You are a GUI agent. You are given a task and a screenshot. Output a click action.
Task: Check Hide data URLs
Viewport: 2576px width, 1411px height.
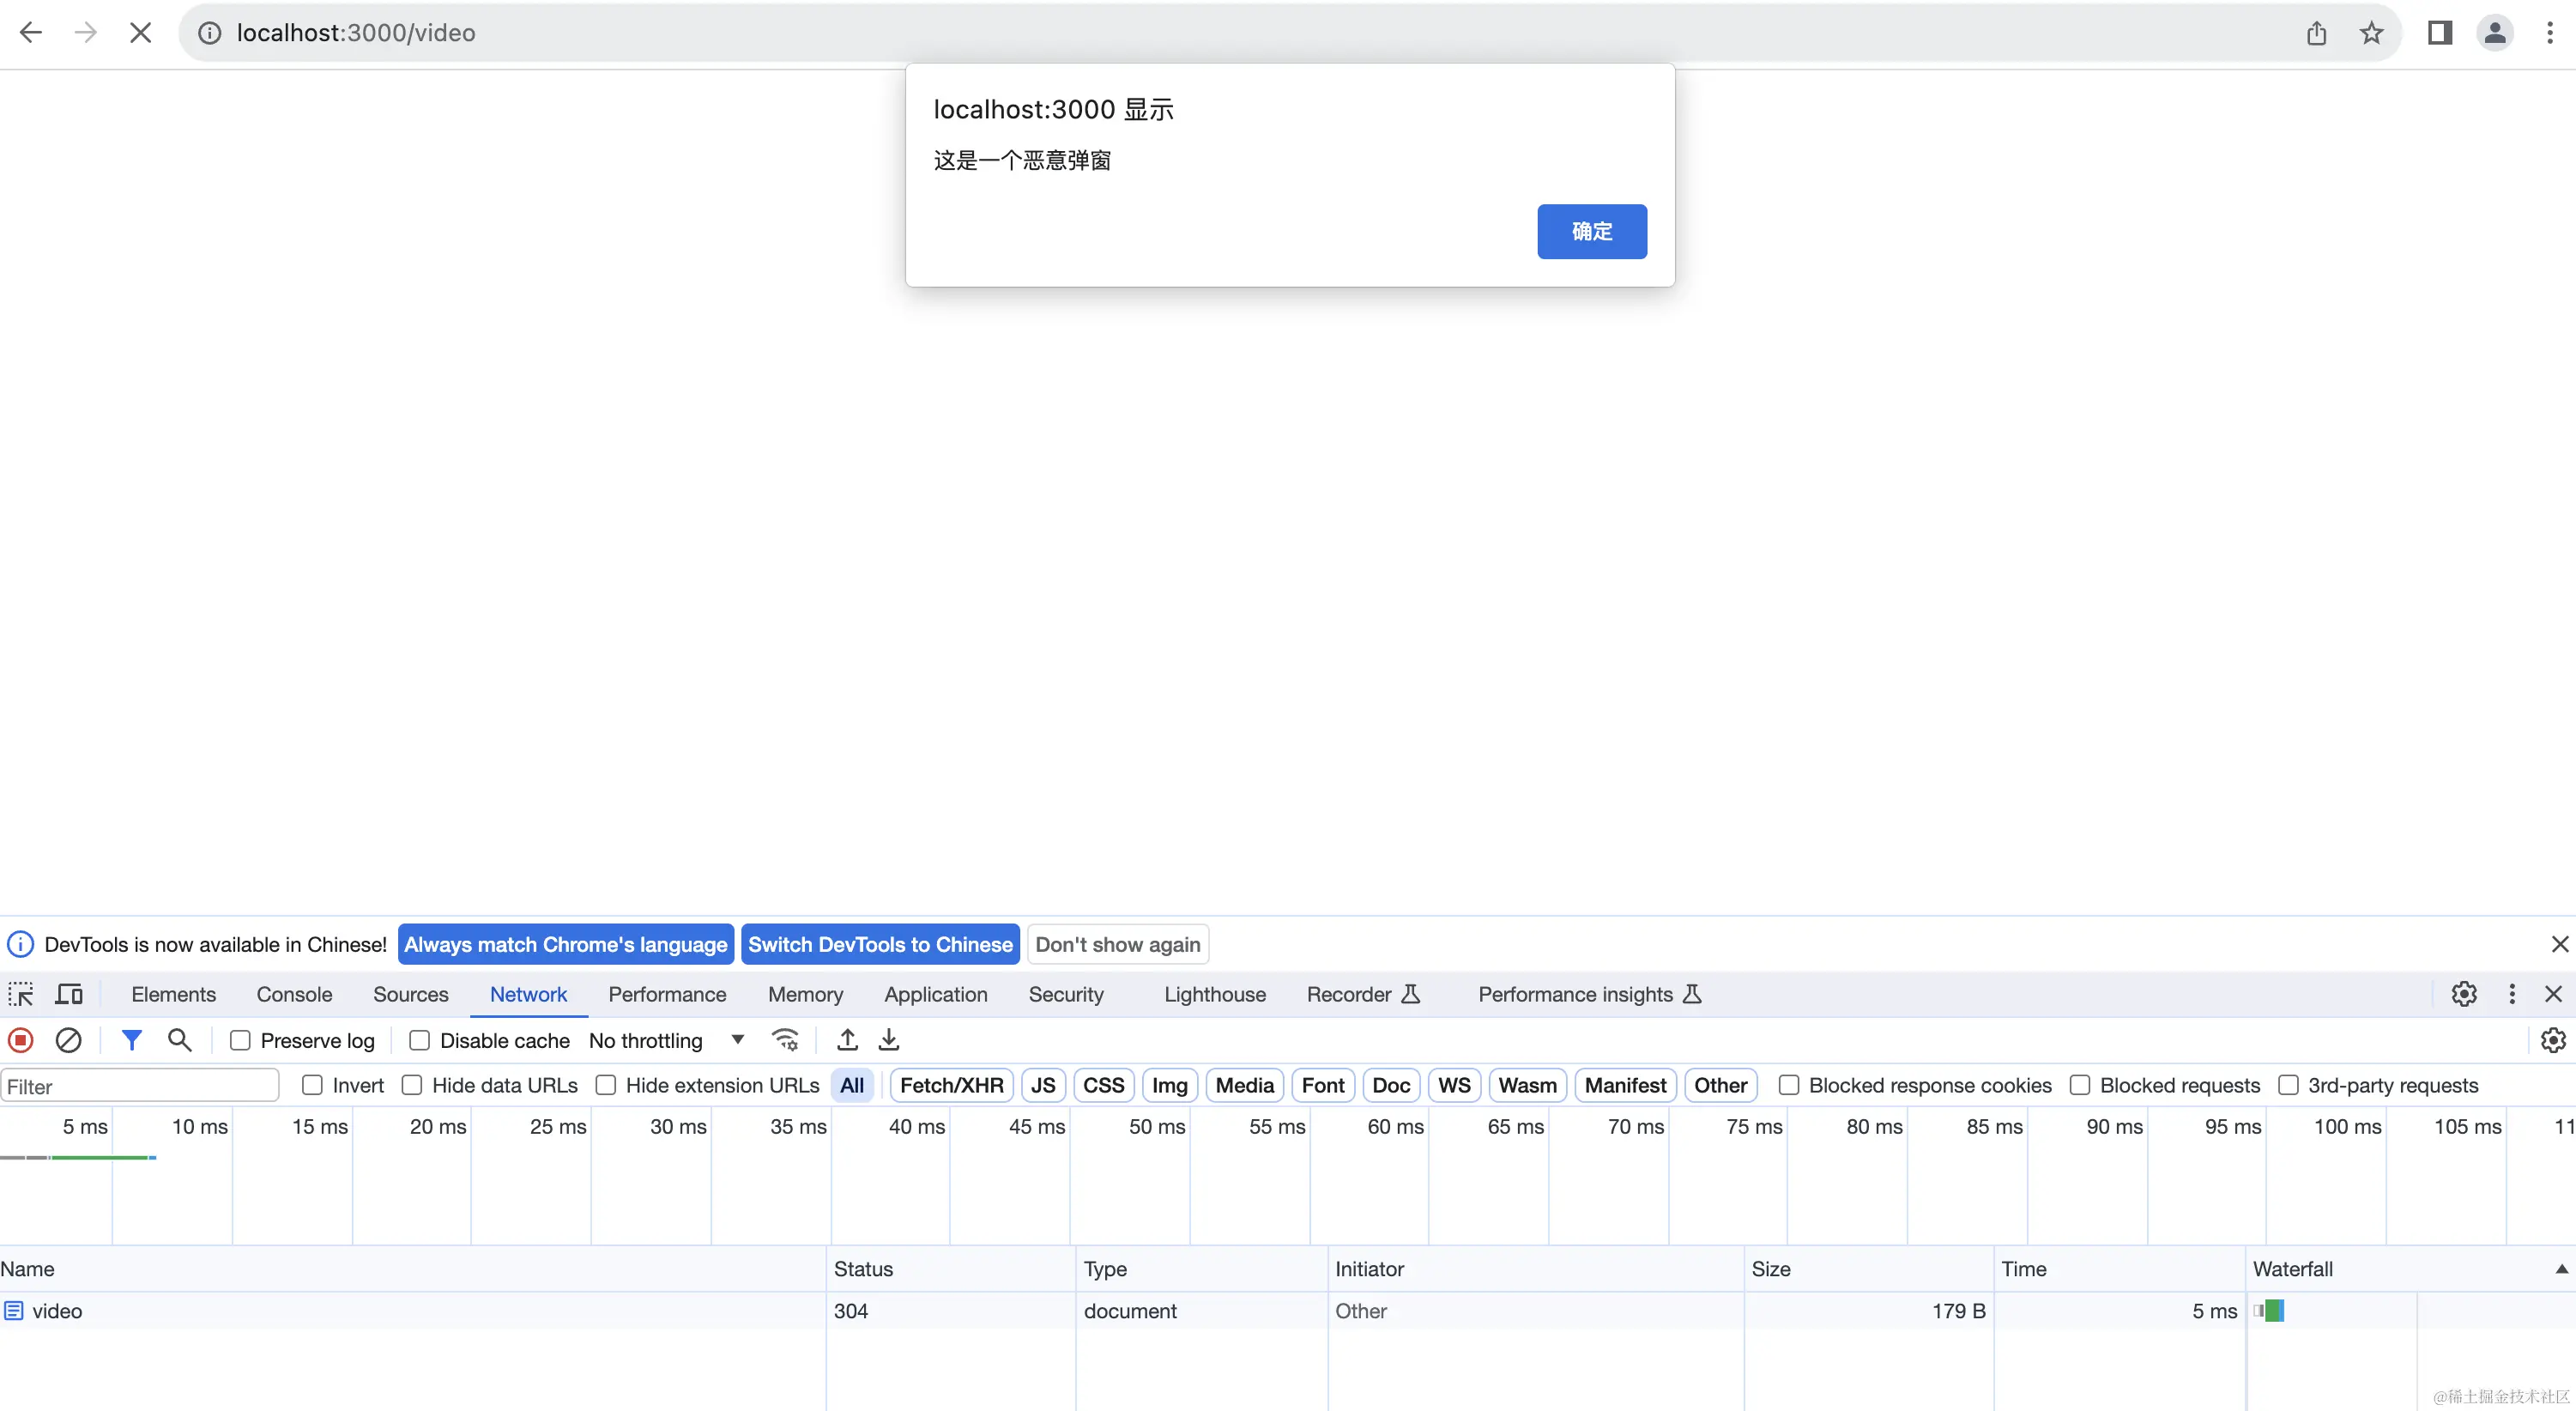tap(412, 1085)
